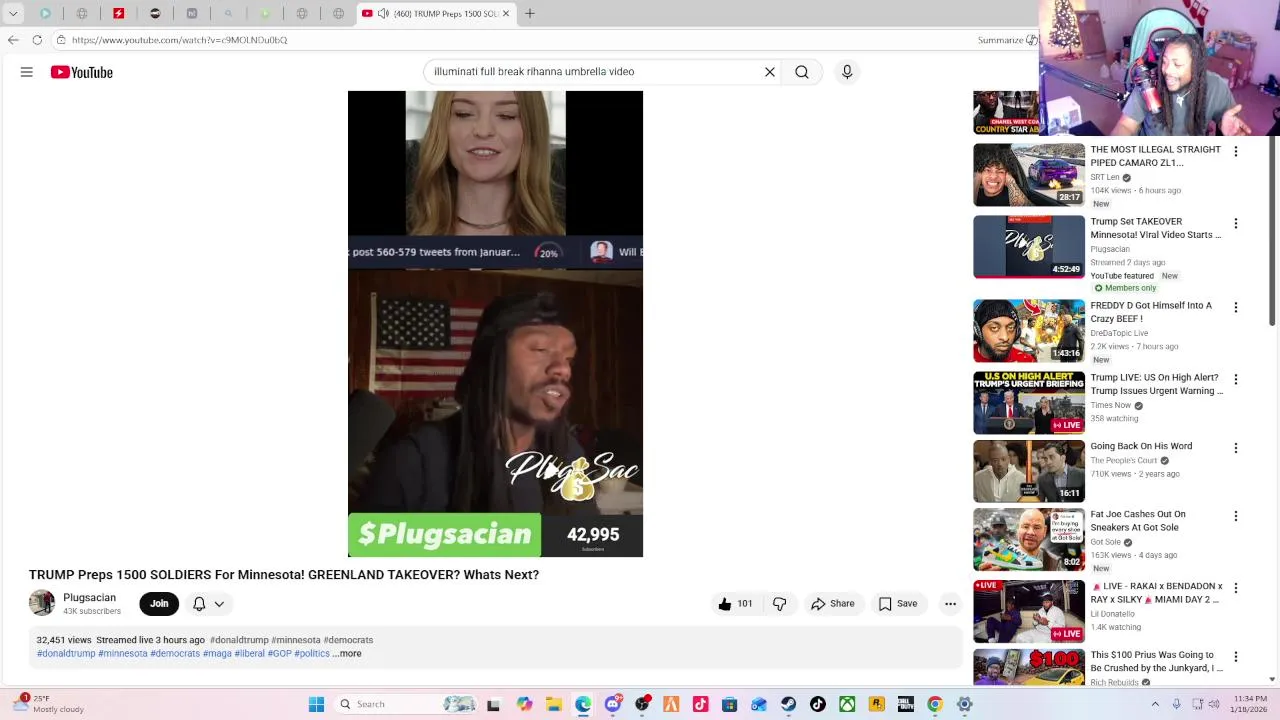This screenshot has height=720, width=1280.
Task: Open options for Trump Set TAKEOVER video
Action: 1236,223
